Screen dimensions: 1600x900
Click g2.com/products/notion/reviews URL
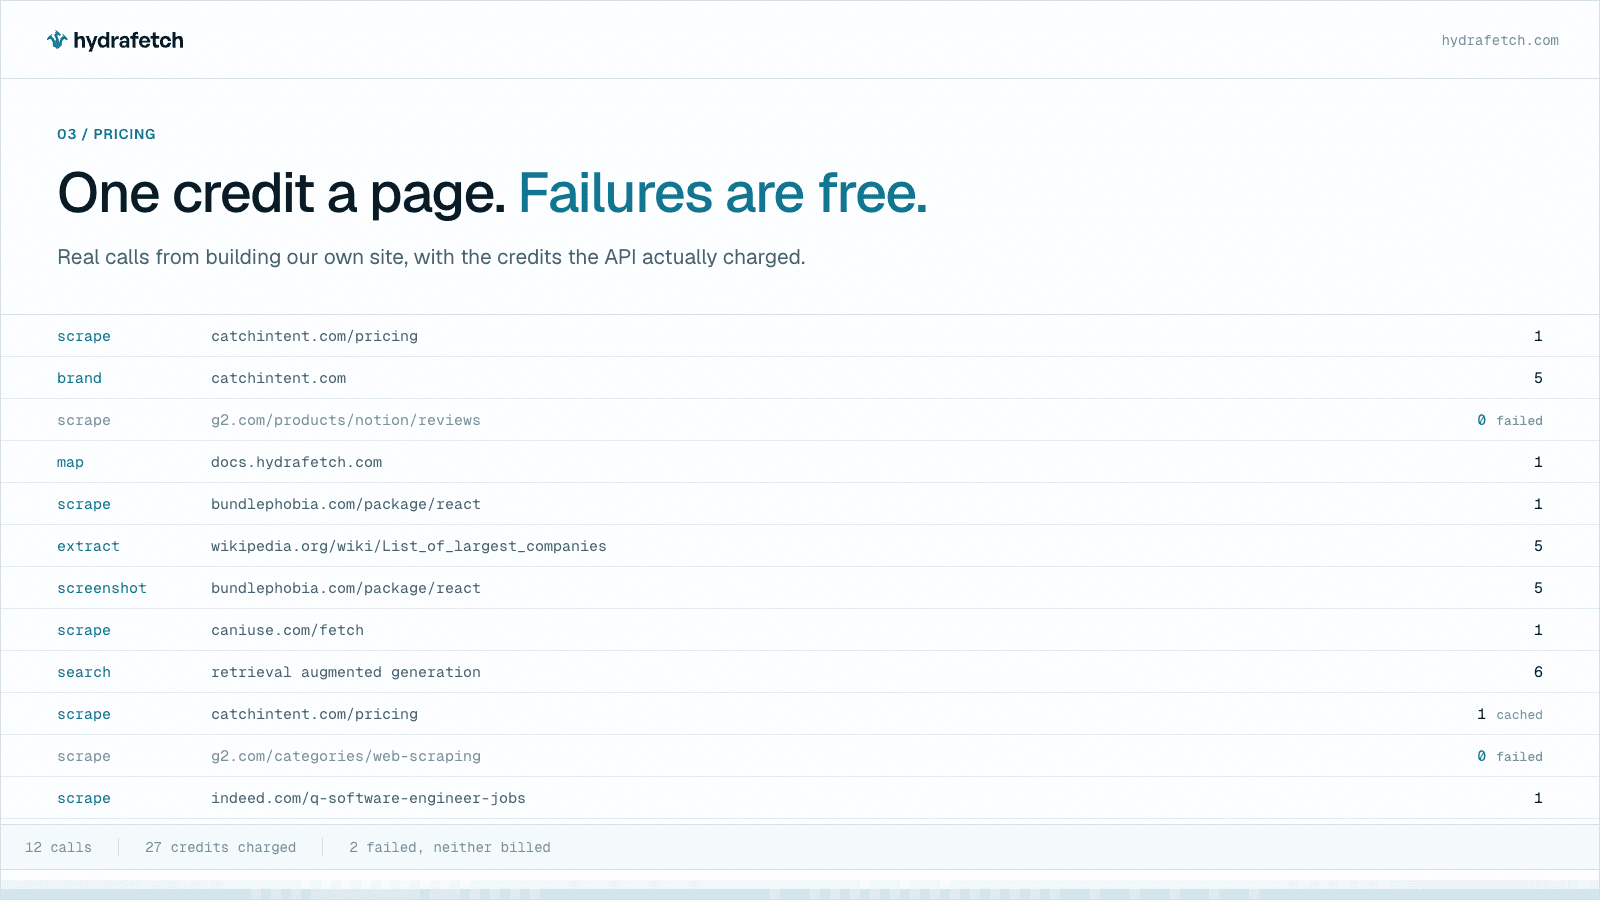(x=345, y=420)
